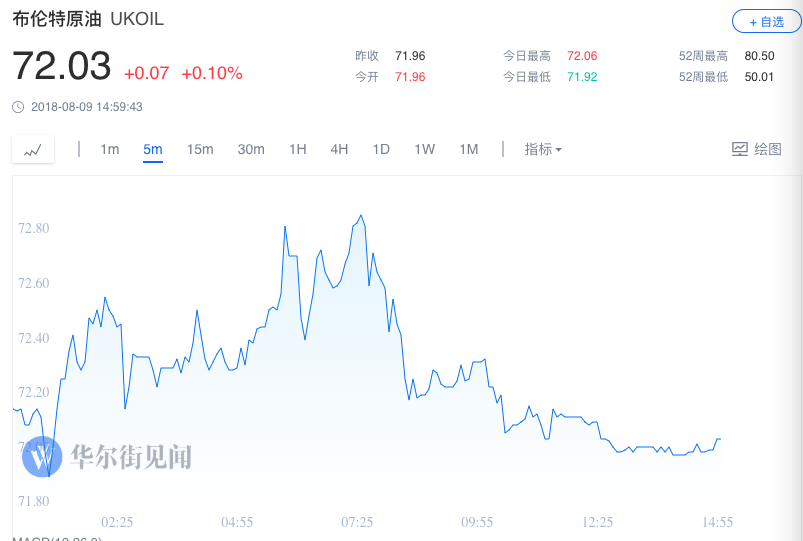
Task: Select the 5m interval tab
Action: pyautogui.click(x=153, y=149)
